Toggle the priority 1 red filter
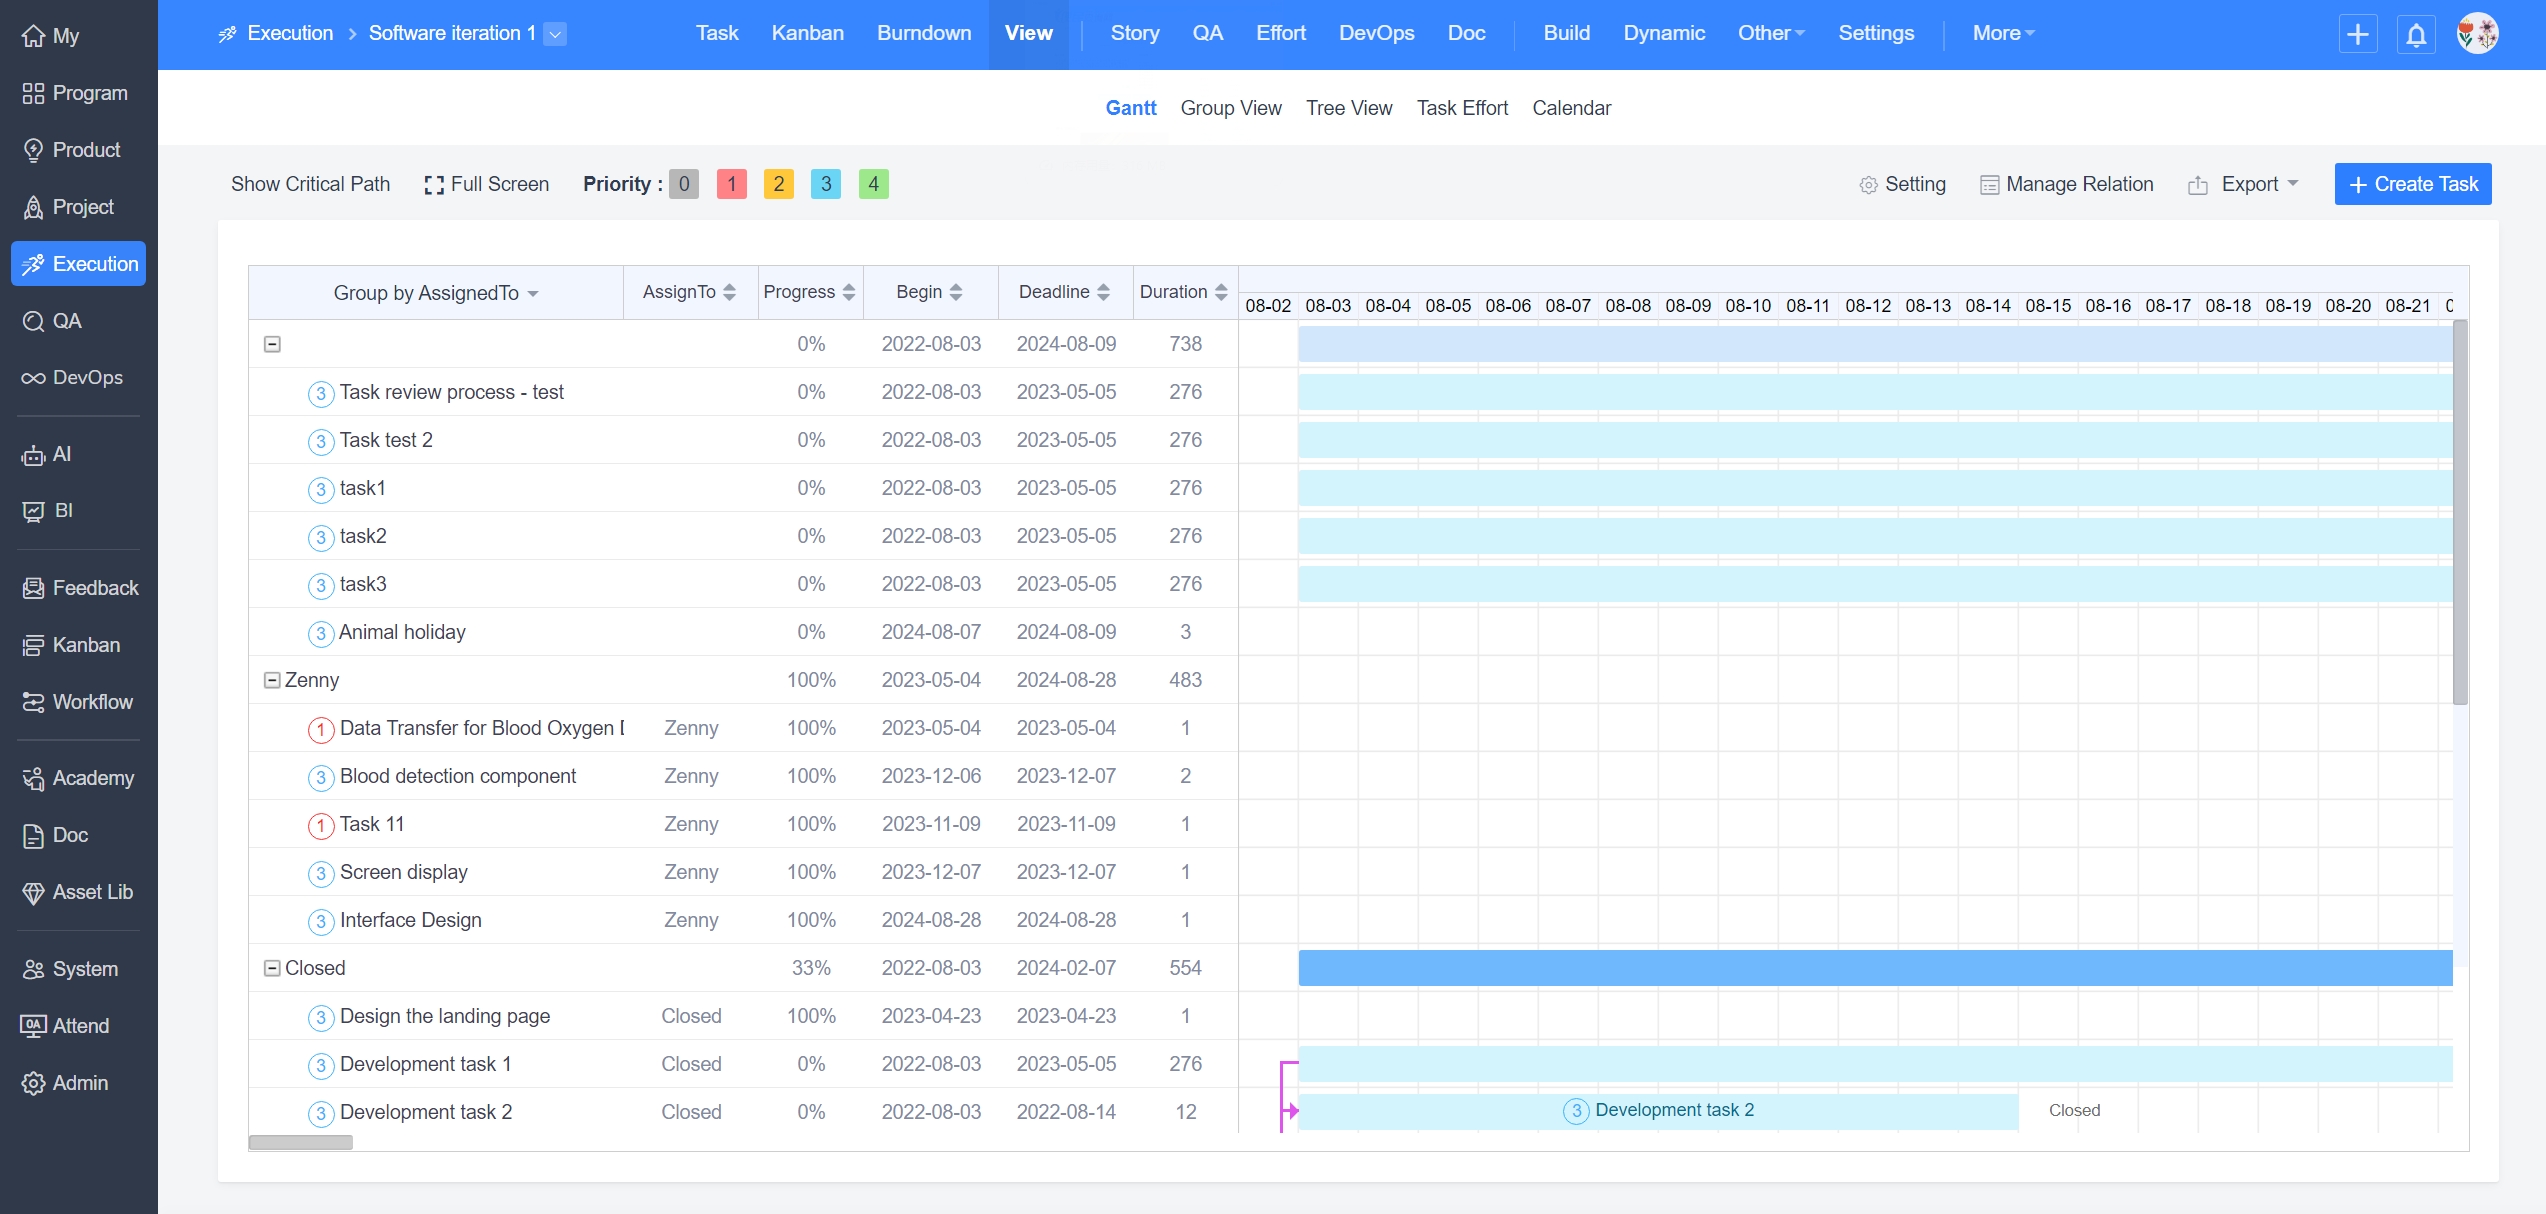2546x1214 pixels. point(731,184)
